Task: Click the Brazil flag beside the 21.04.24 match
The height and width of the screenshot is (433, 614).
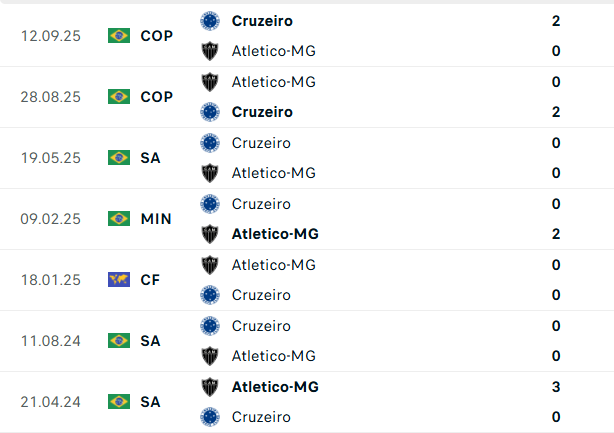Action: point(119,402)
